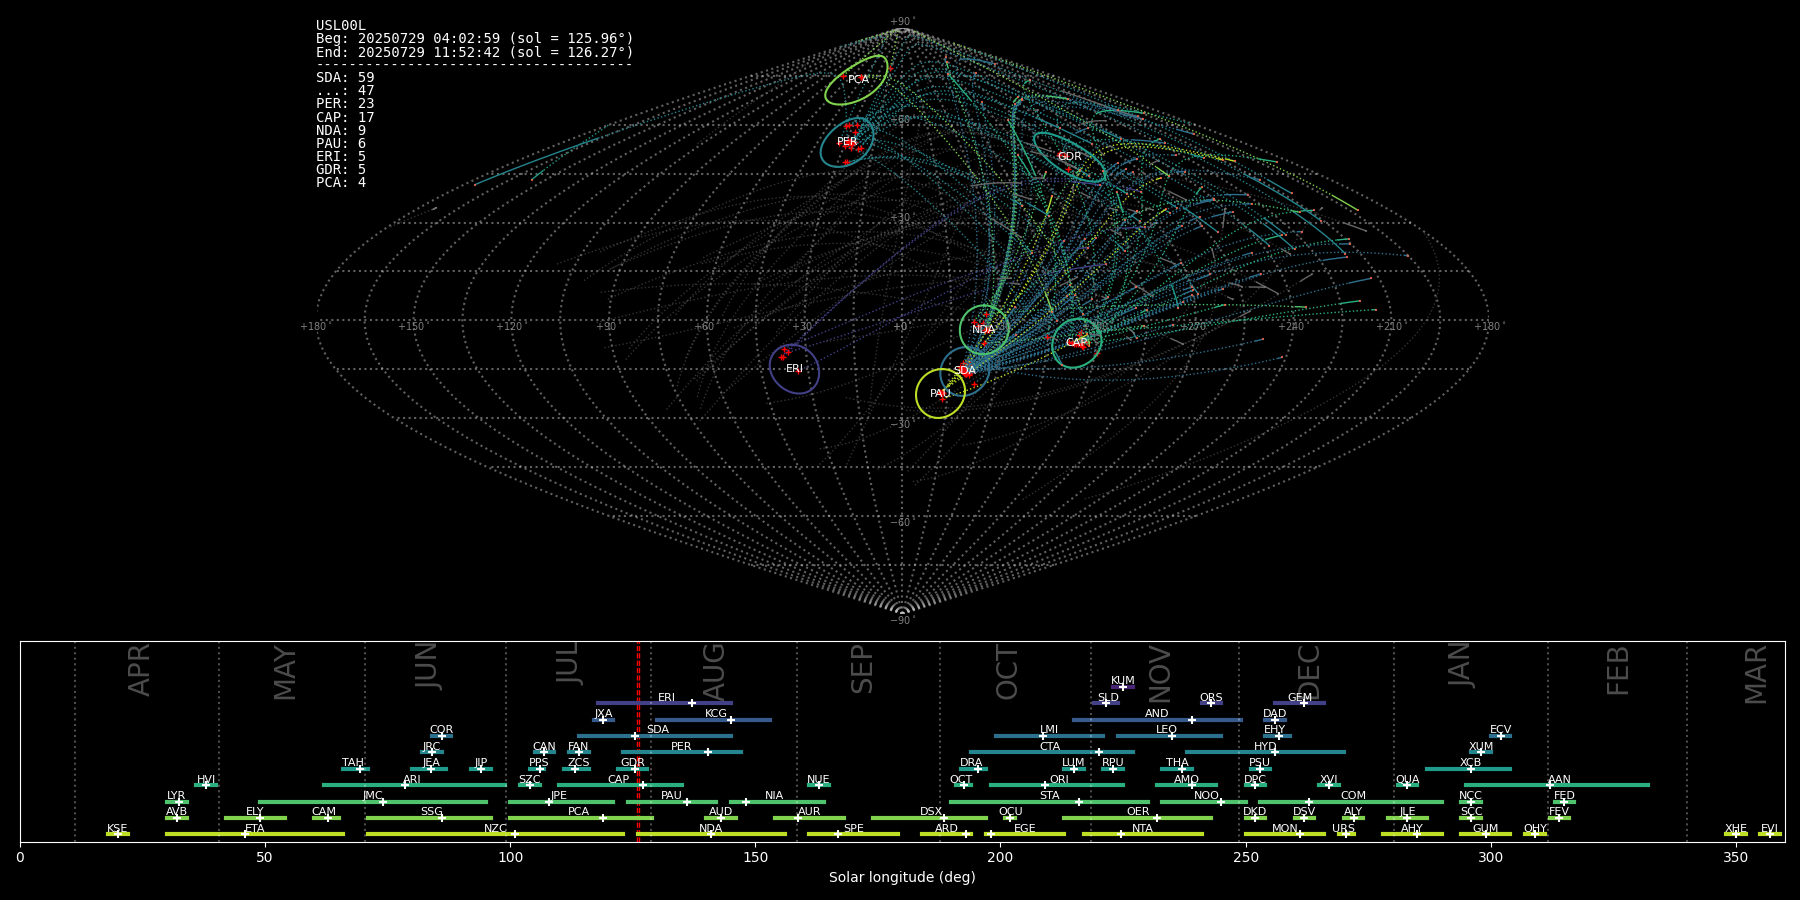Click the NZC shower bar in timeline

tap(495, 834)
